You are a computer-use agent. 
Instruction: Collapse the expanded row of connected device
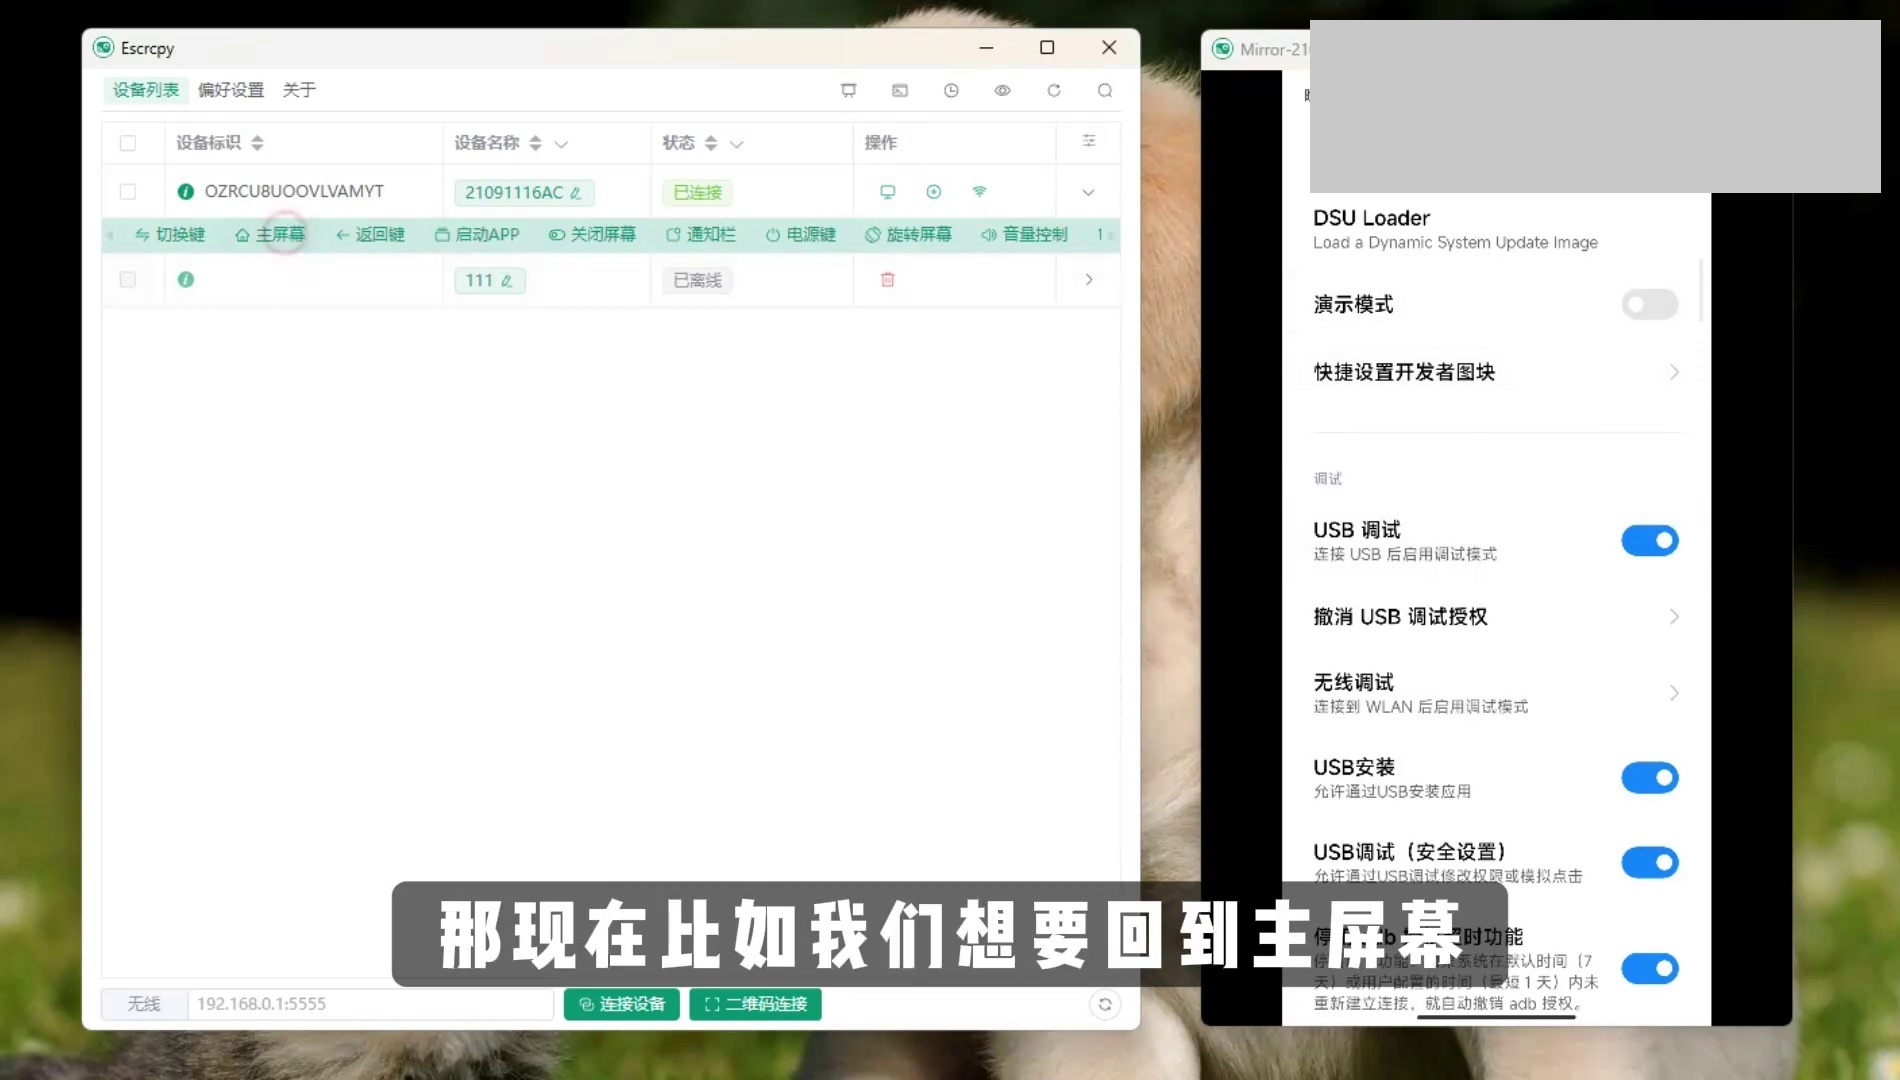(x=1088, y=192)
